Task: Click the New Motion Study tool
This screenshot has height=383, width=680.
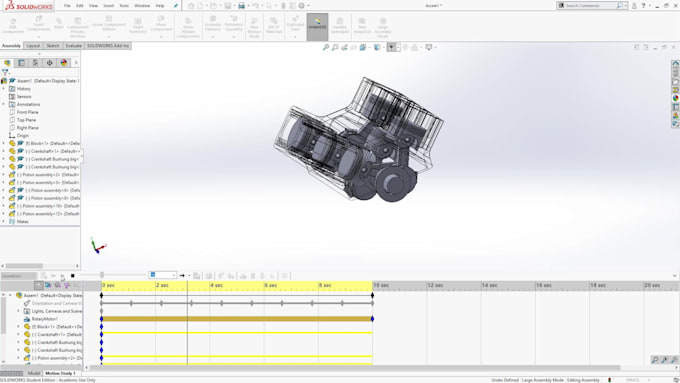Action: (254, 28)
